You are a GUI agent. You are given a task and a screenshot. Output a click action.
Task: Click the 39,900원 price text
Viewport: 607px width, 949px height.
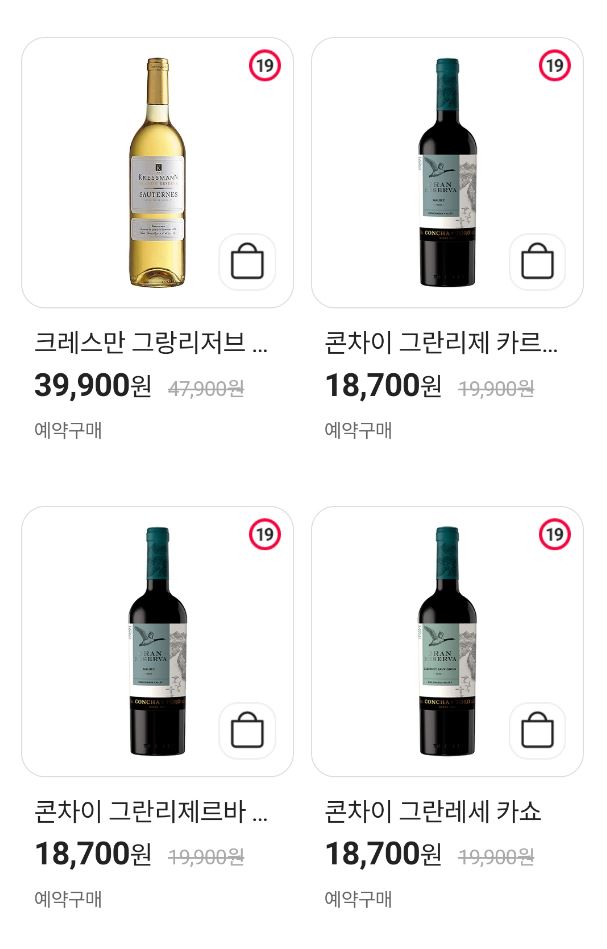coord(92,386)
